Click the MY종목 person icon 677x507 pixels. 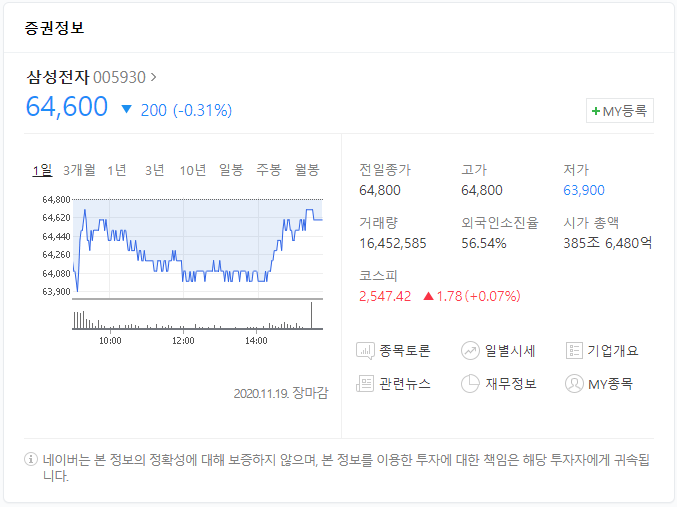tap(574, 383)
